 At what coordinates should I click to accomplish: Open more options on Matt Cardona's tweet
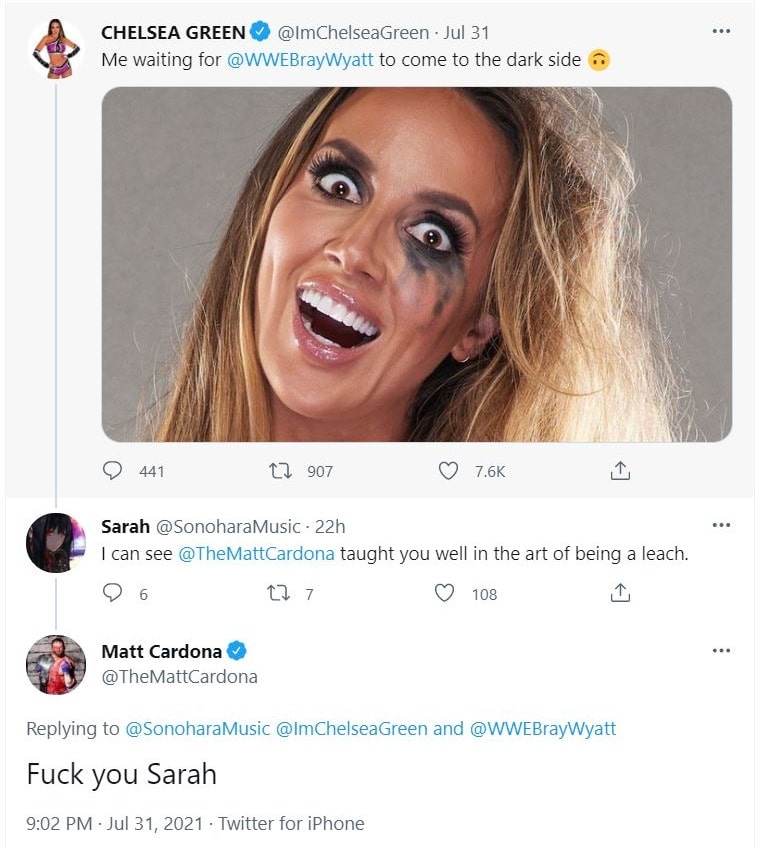point(721,651)
